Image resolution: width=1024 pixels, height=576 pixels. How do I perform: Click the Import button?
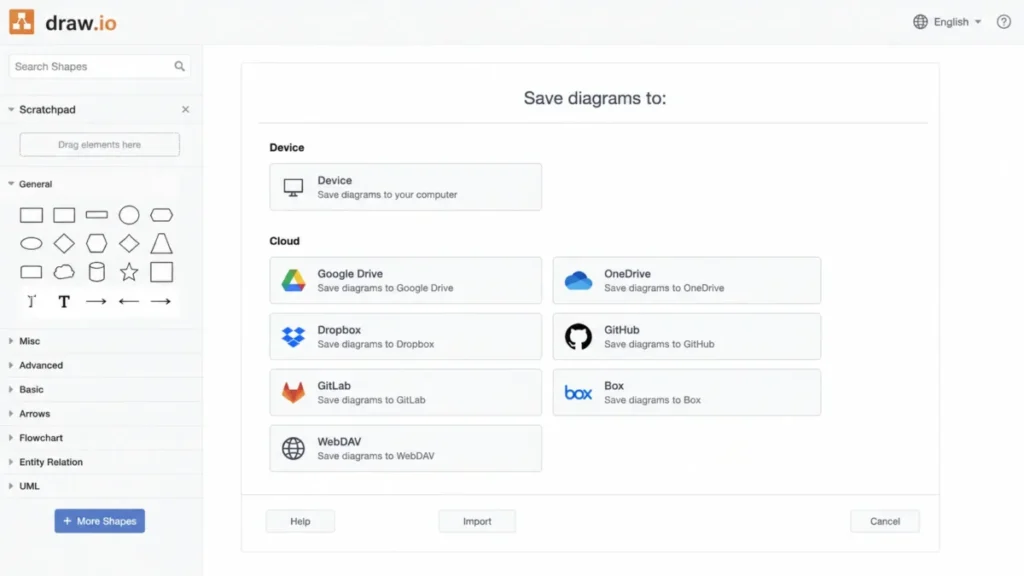tap(477, 521)
